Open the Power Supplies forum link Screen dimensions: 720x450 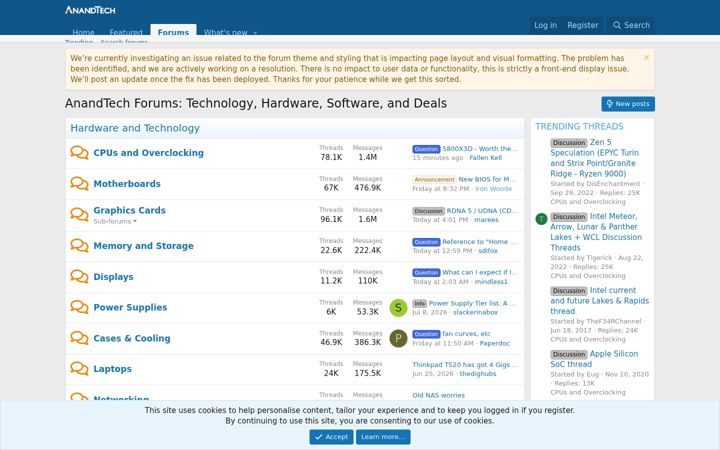(x=130, y=307)
